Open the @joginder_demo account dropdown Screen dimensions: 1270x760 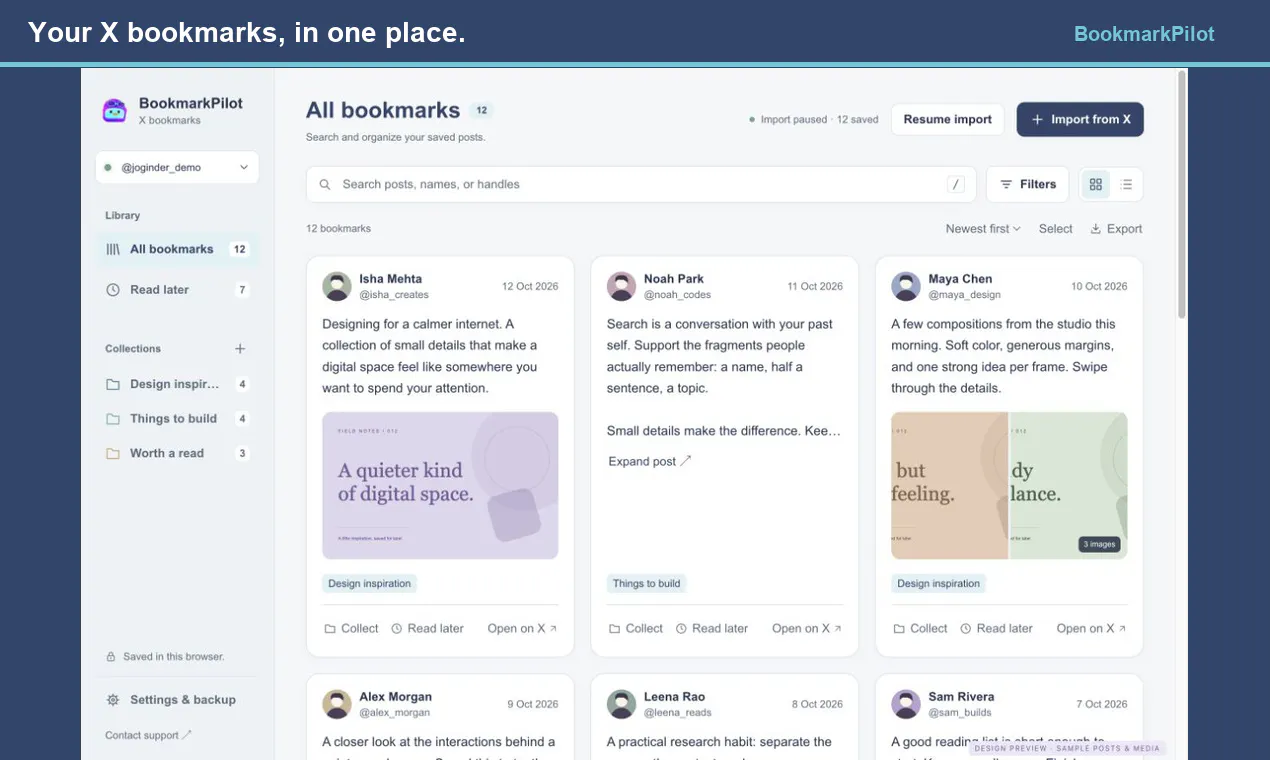point(177,168)
